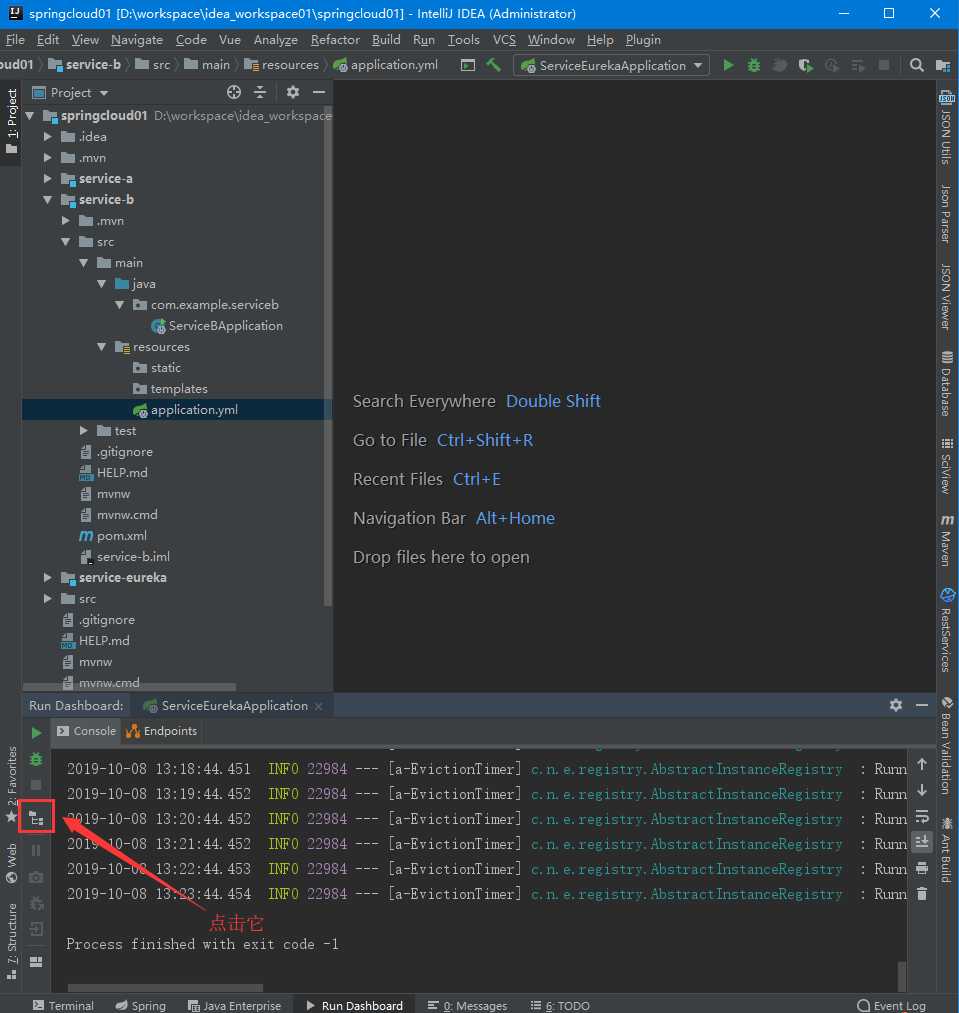Collapse all in Project panel
This screenshot has height=1013, width=959.
pos(260,92)
